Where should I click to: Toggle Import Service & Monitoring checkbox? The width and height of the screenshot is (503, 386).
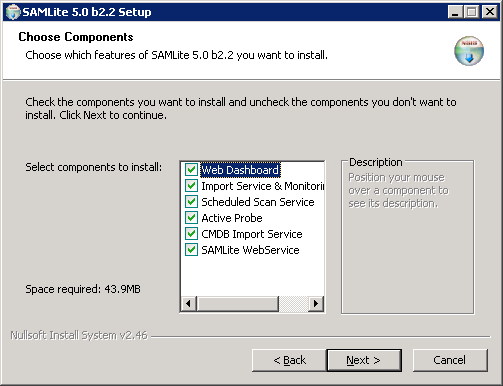tap(191, 186)
